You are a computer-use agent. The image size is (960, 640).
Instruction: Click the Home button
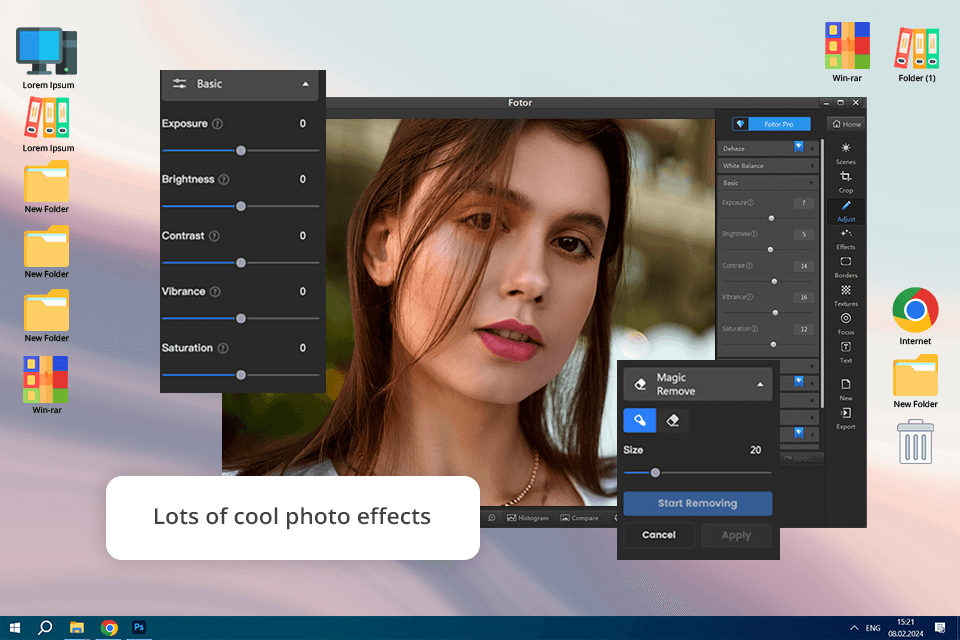point(845,124)
